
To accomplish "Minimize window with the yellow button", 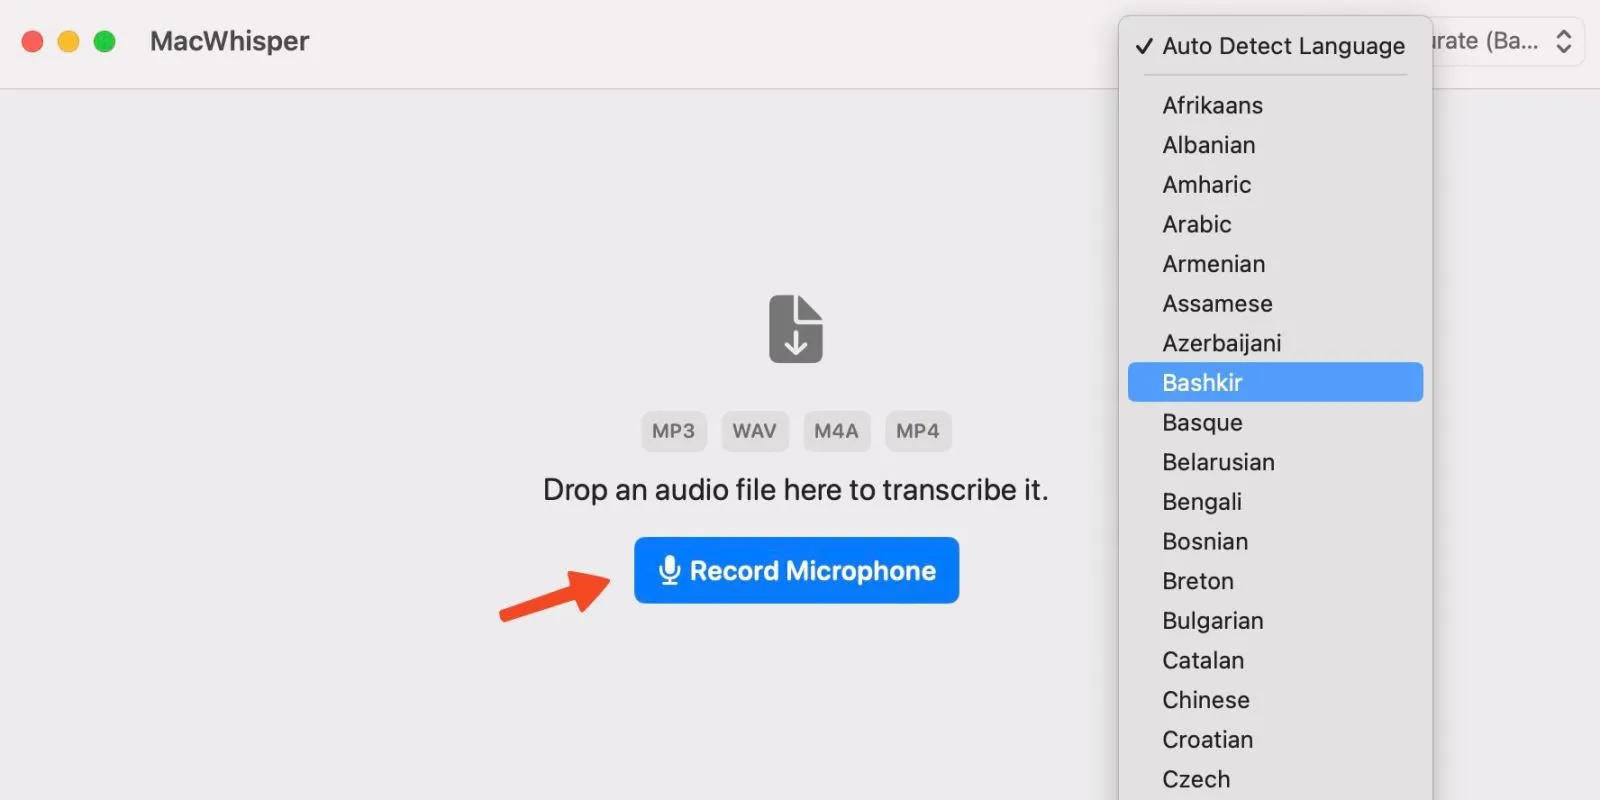I will tap(68, 41).
